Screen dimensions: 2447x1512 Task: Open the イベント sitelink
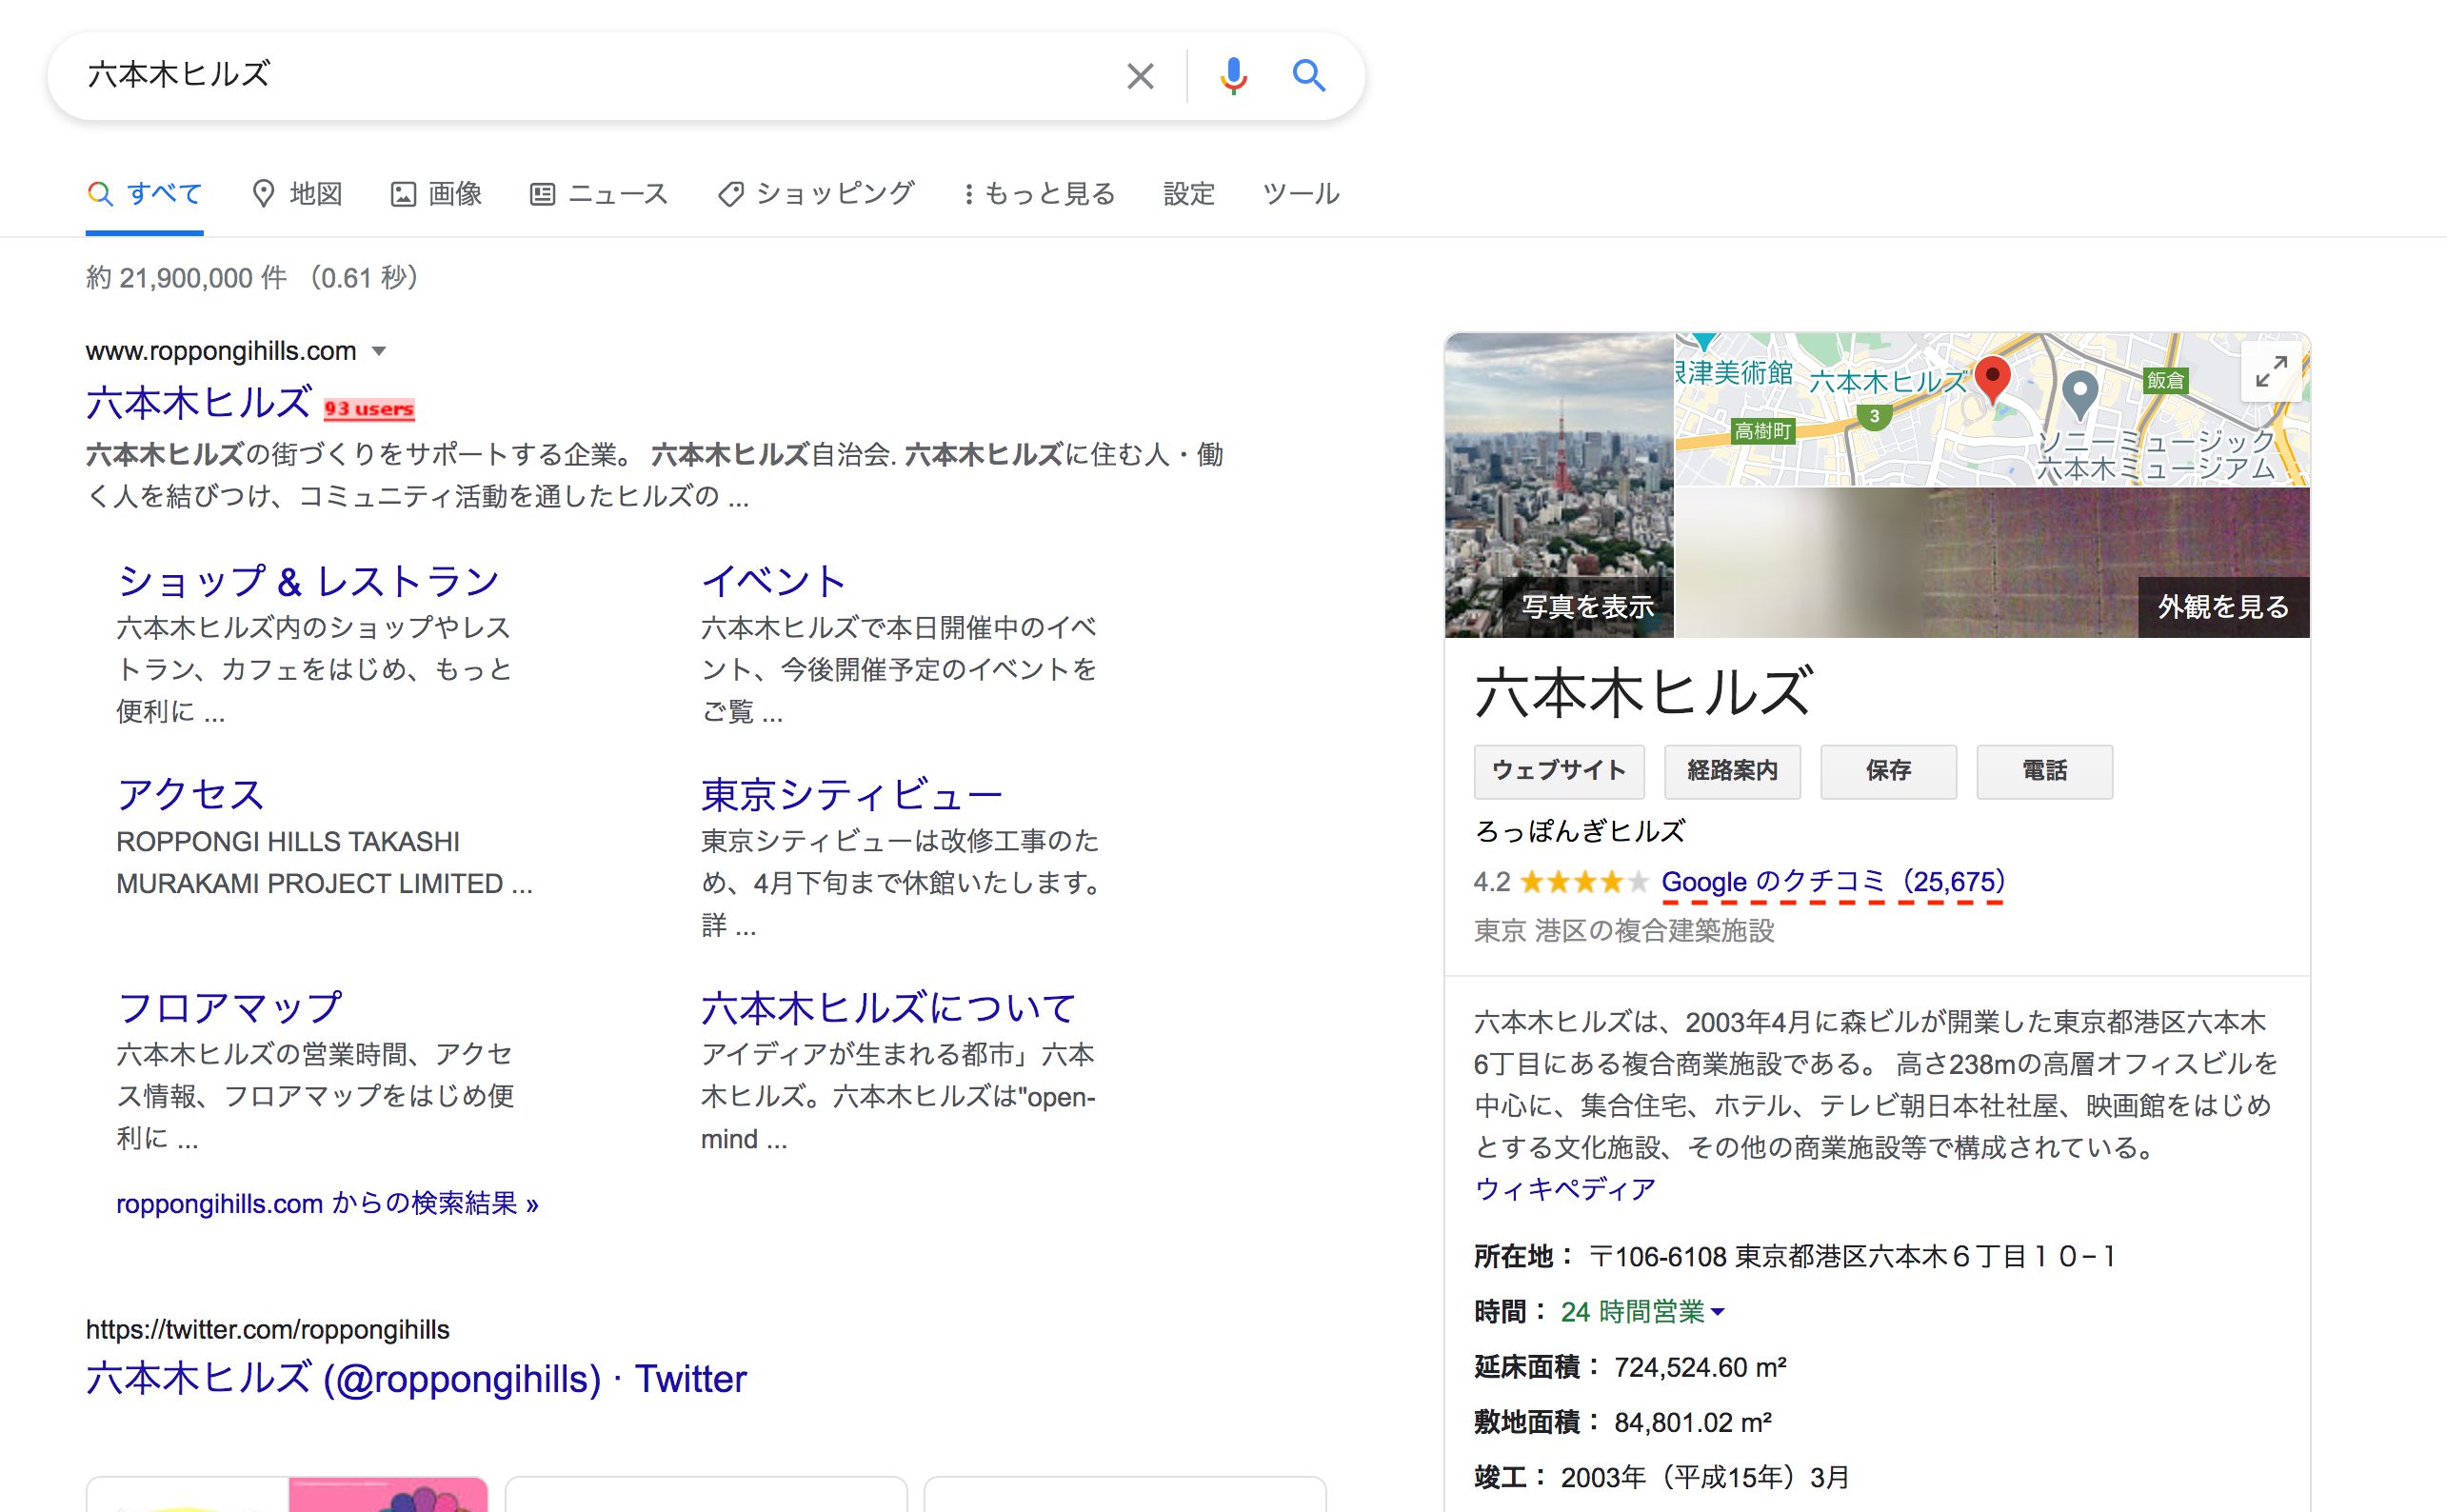(774, 581)
